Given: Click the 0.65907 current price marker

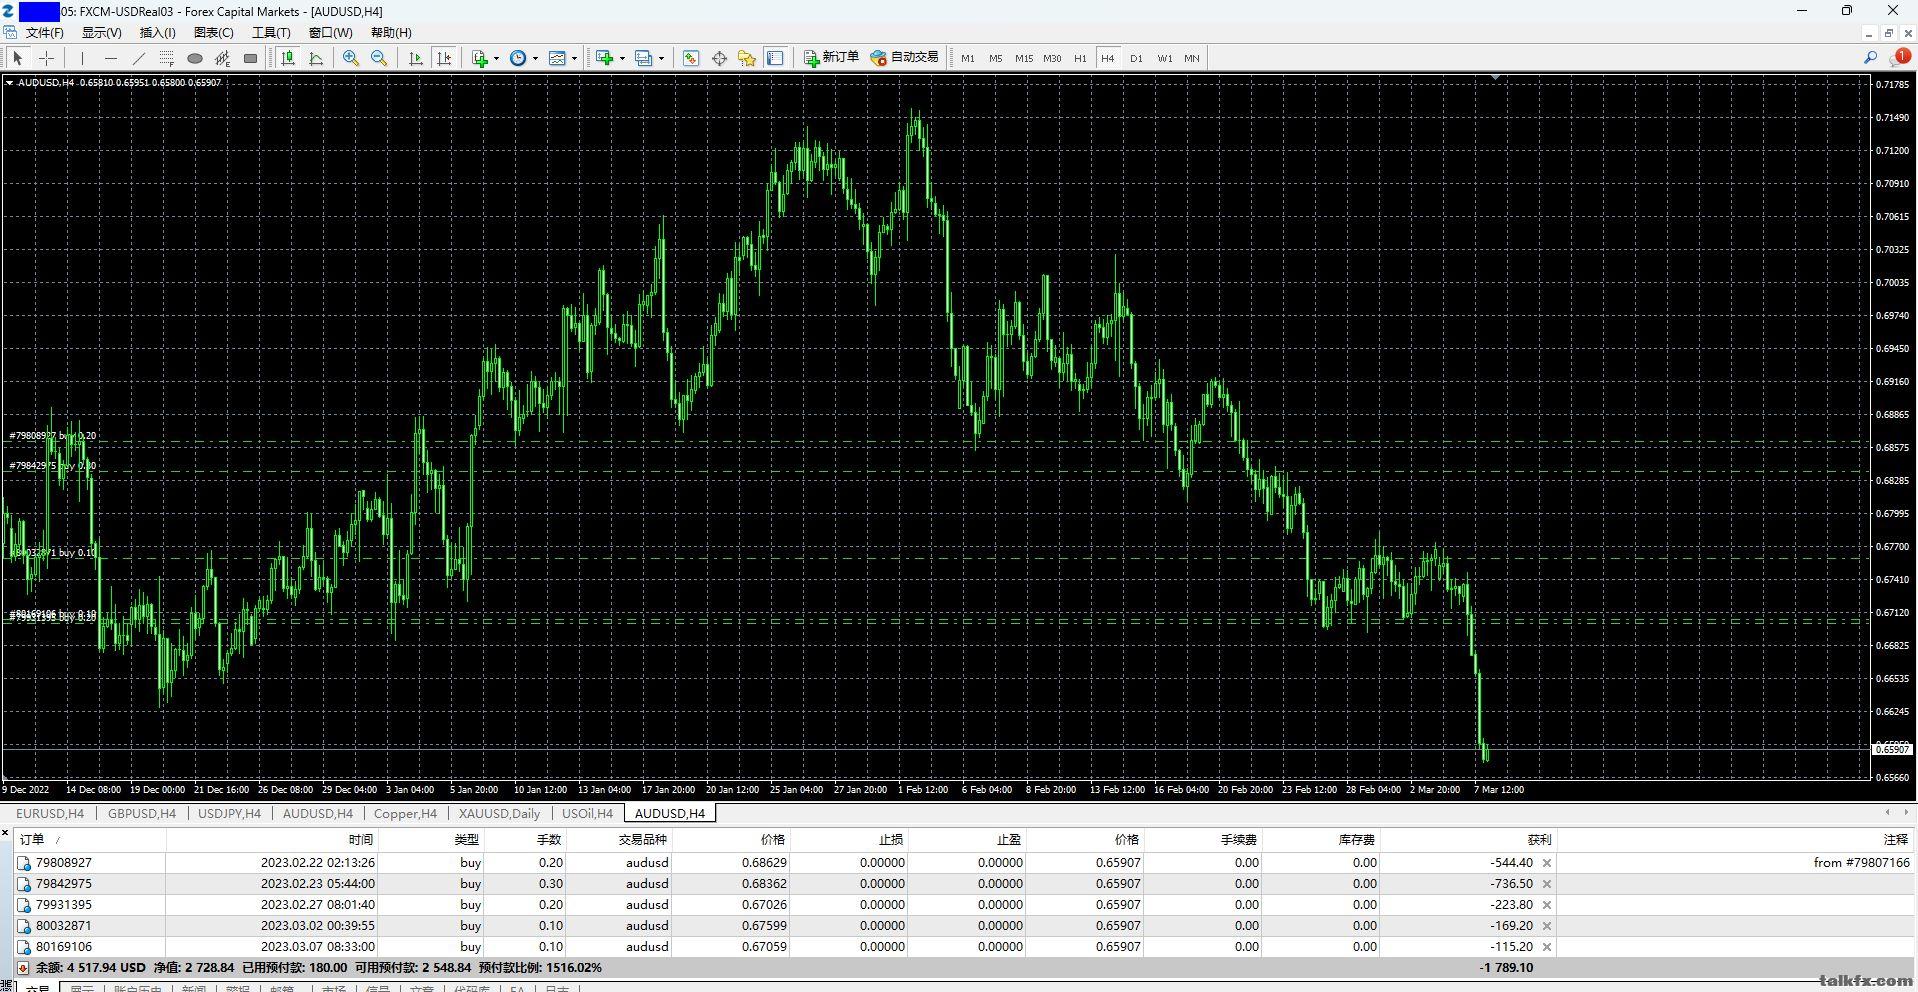Looking at the screenshot, I should (1892, 749).
